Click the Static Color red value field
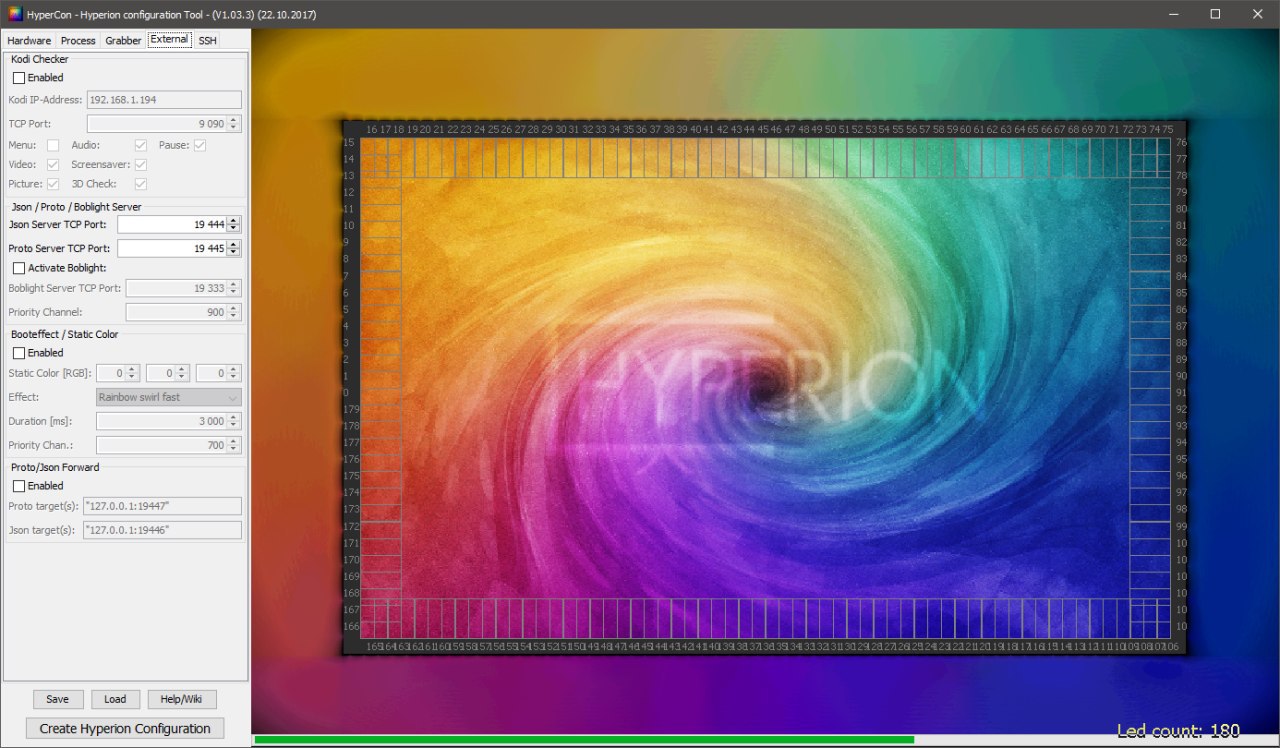 point(110,373)
